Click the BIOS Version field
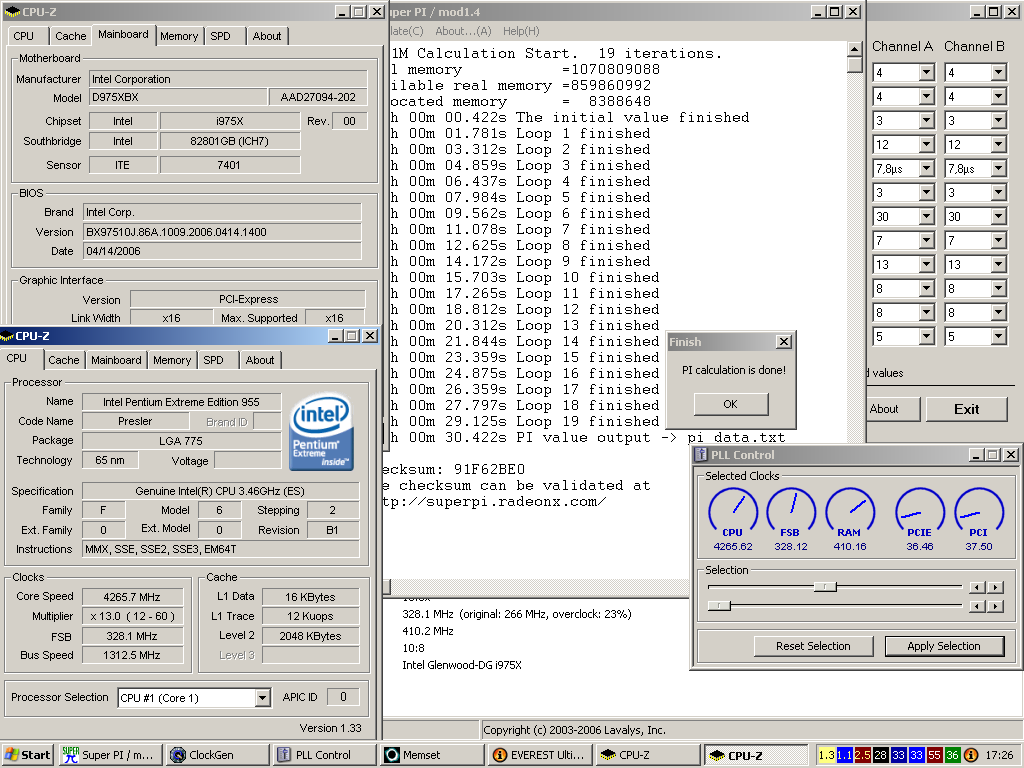The image size is (1024, 768). tap(222, 232)
